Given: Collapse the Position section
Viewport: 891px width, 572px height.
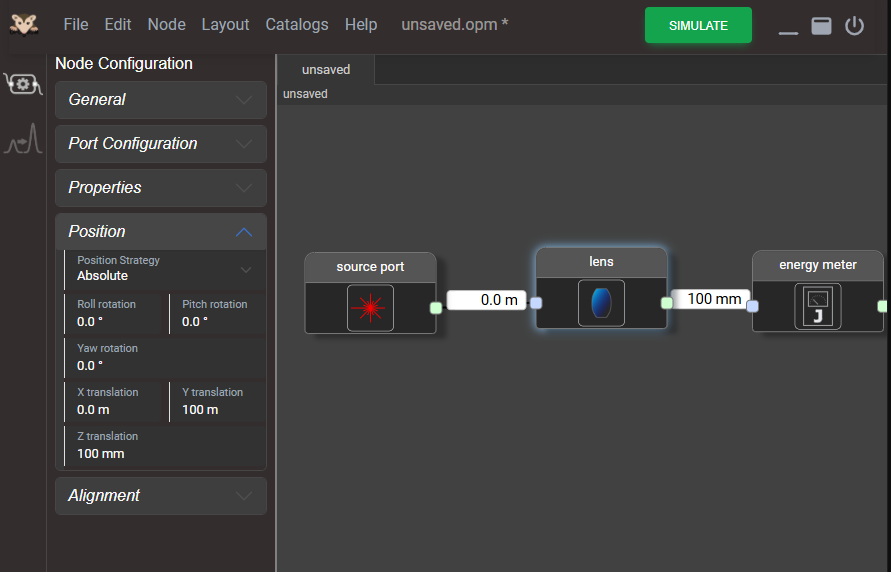Looking at the screenshot, I should click(x=161, y=232).
